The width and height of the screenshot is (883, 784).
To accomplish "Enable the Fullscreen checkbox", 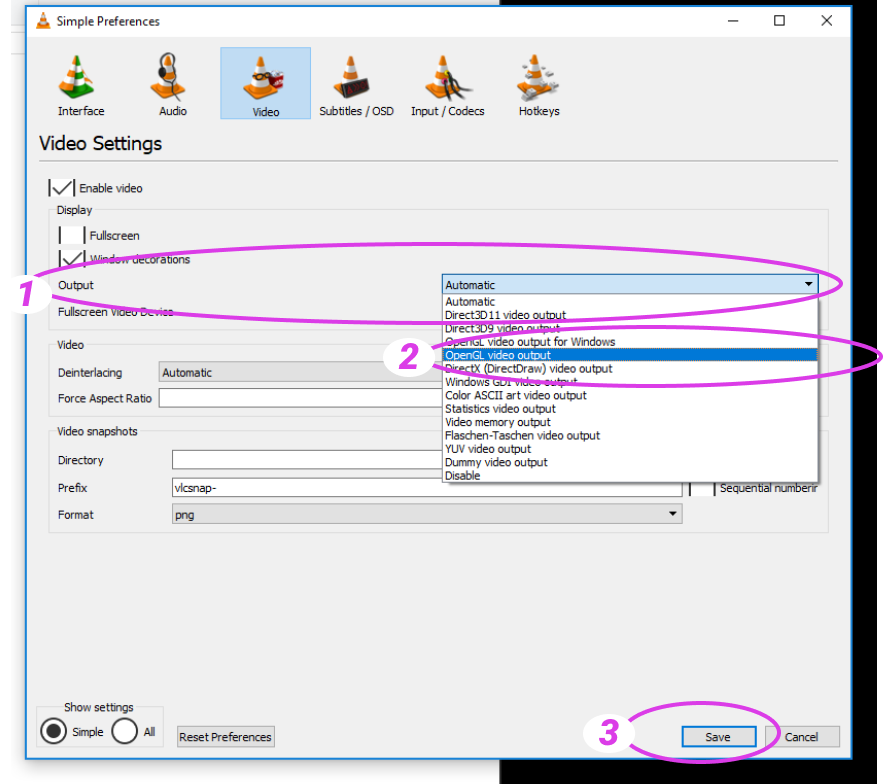I will click(72, 236).
